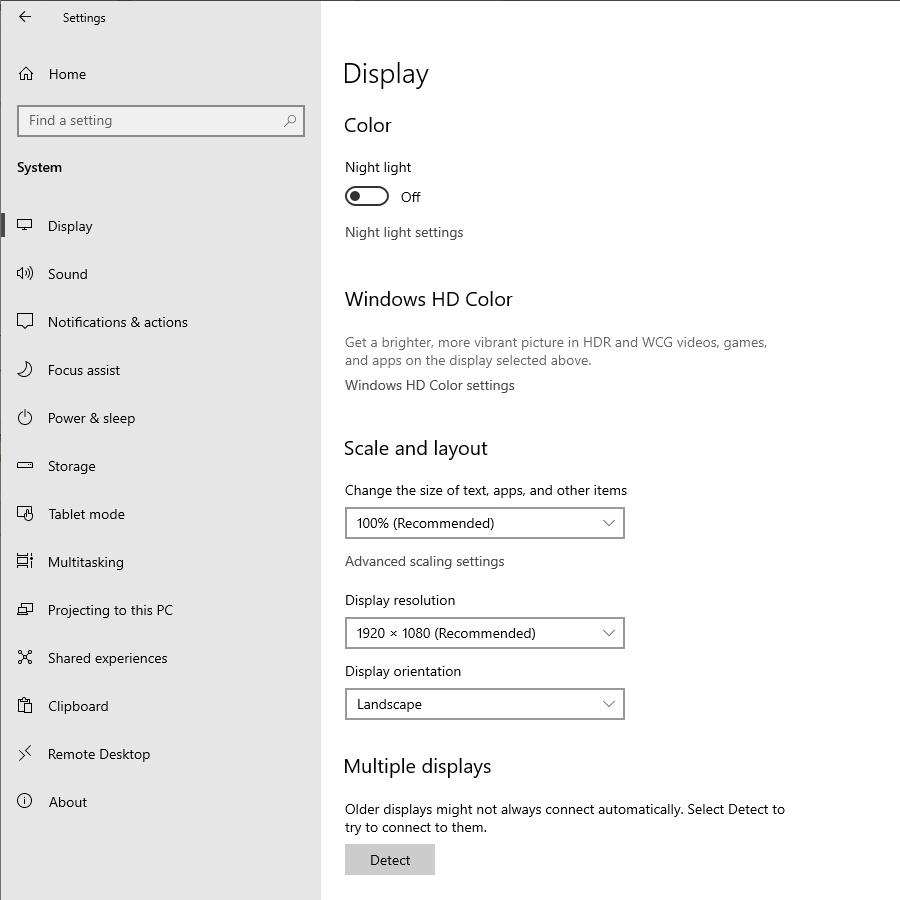Select Storage in the sidebar
This screenshot has width=900, height=900.
161,466
